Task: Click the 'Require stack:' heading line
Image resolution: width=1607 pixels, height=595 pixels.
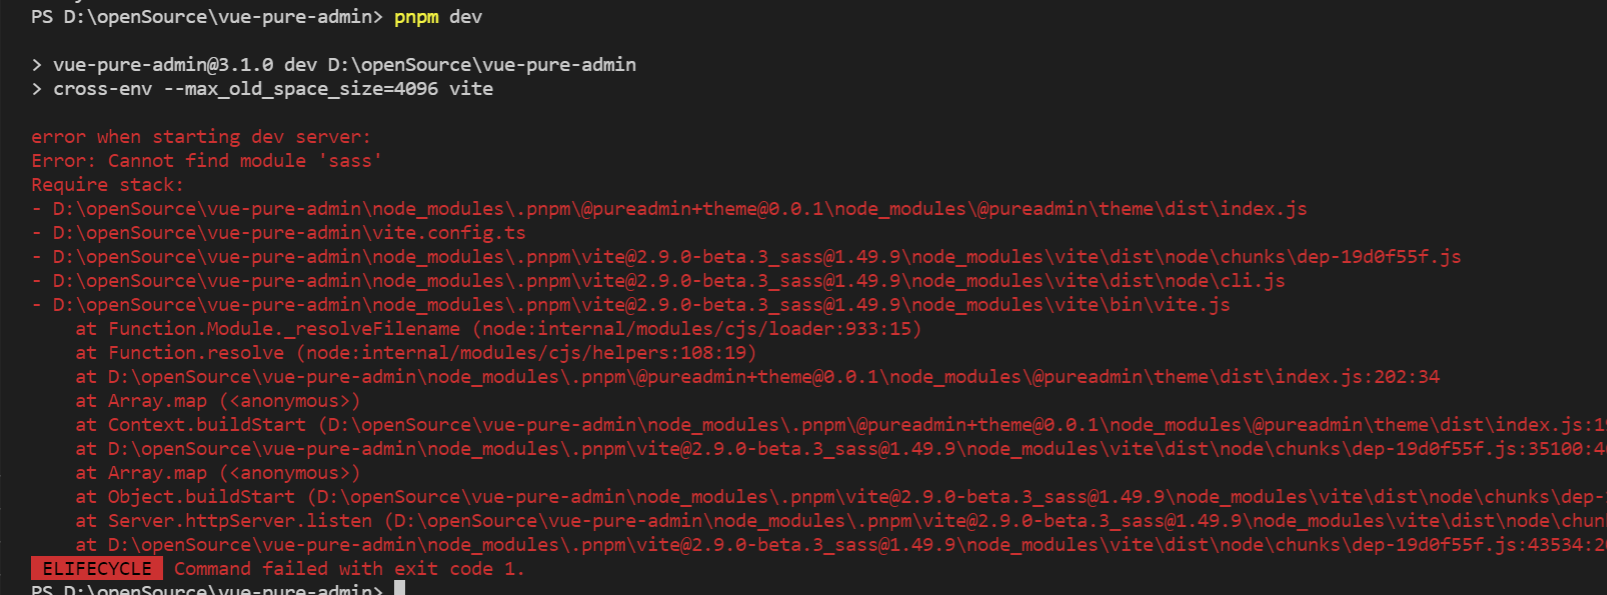Action: pos(107,185)
